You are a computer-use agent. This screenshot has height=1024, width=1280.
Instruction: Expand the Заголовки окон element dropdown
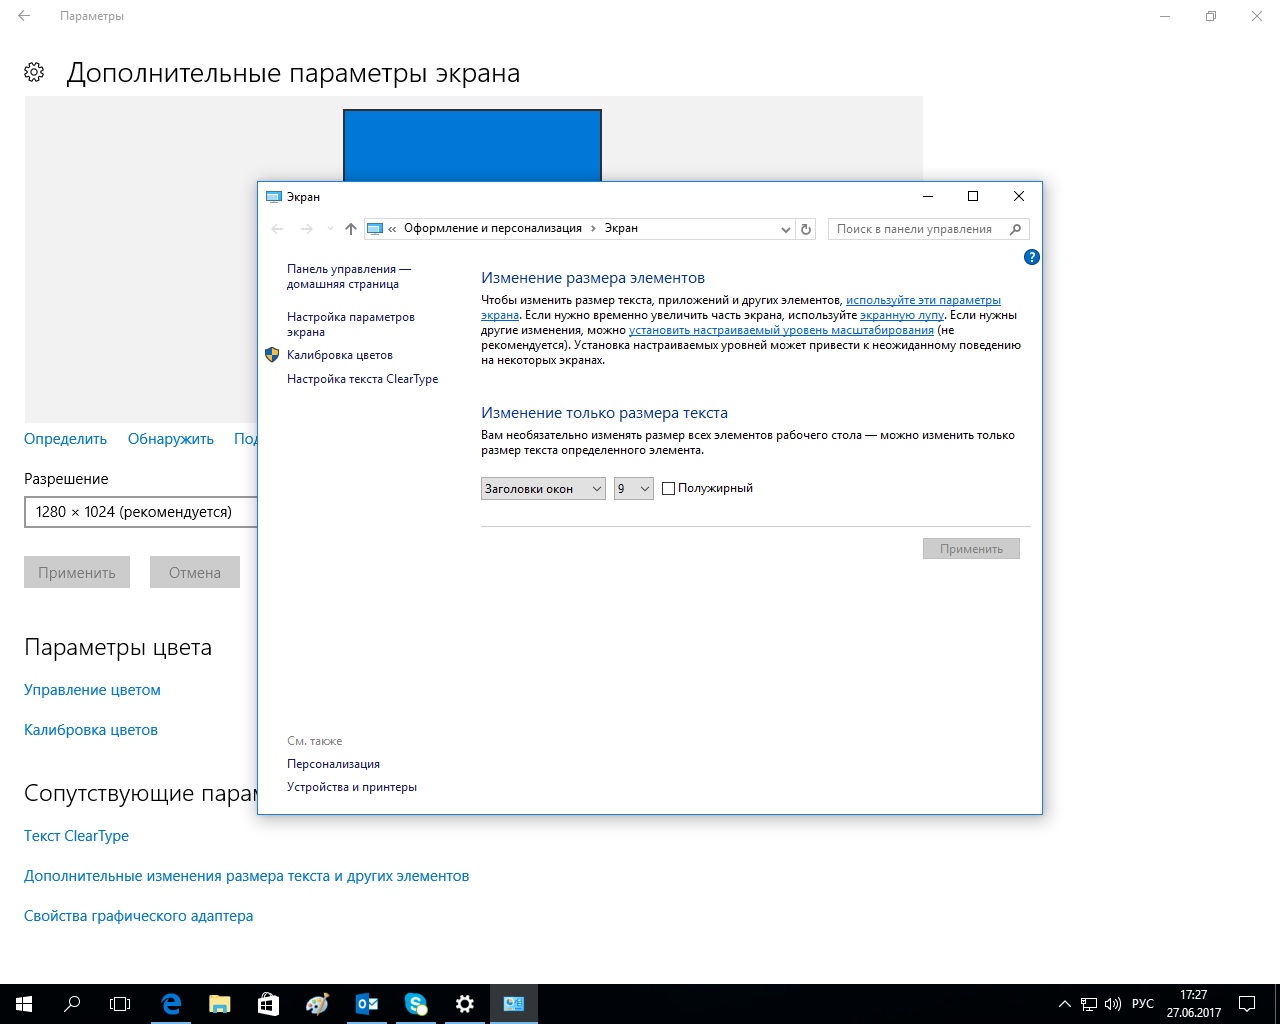[543, 489]
